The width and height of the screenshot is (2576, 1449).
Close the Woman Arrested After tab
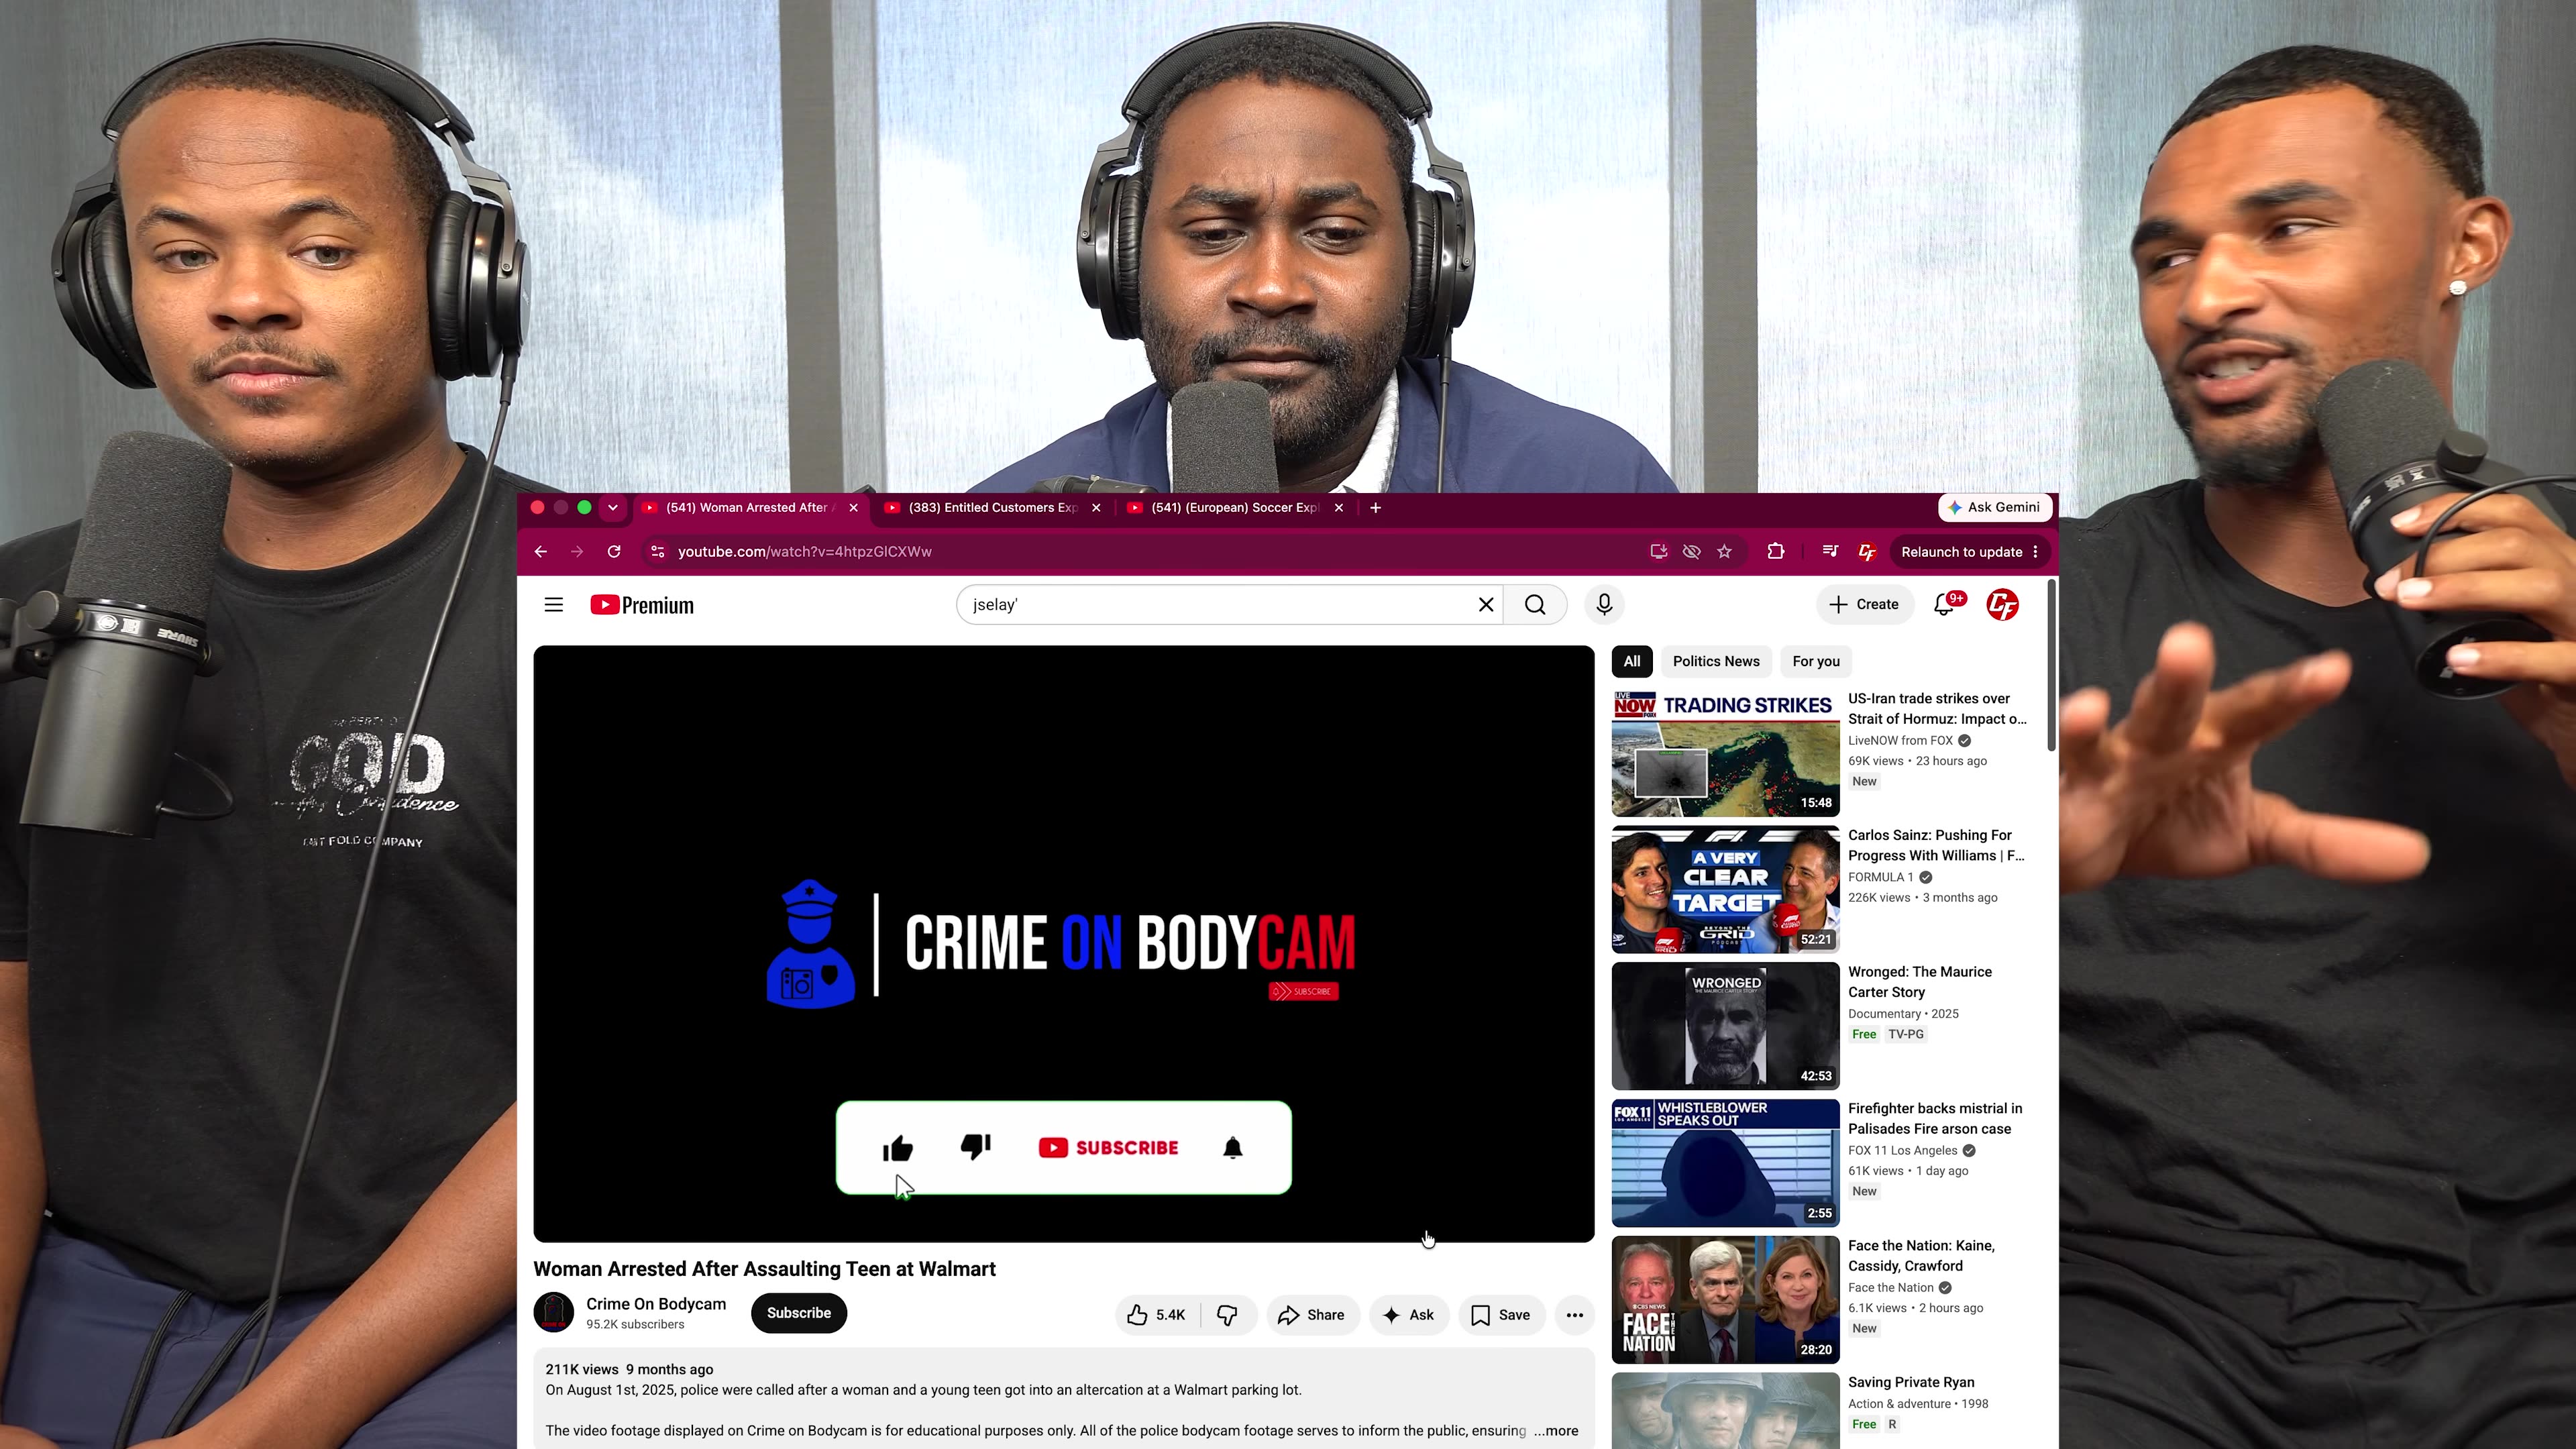coord(853,508)
